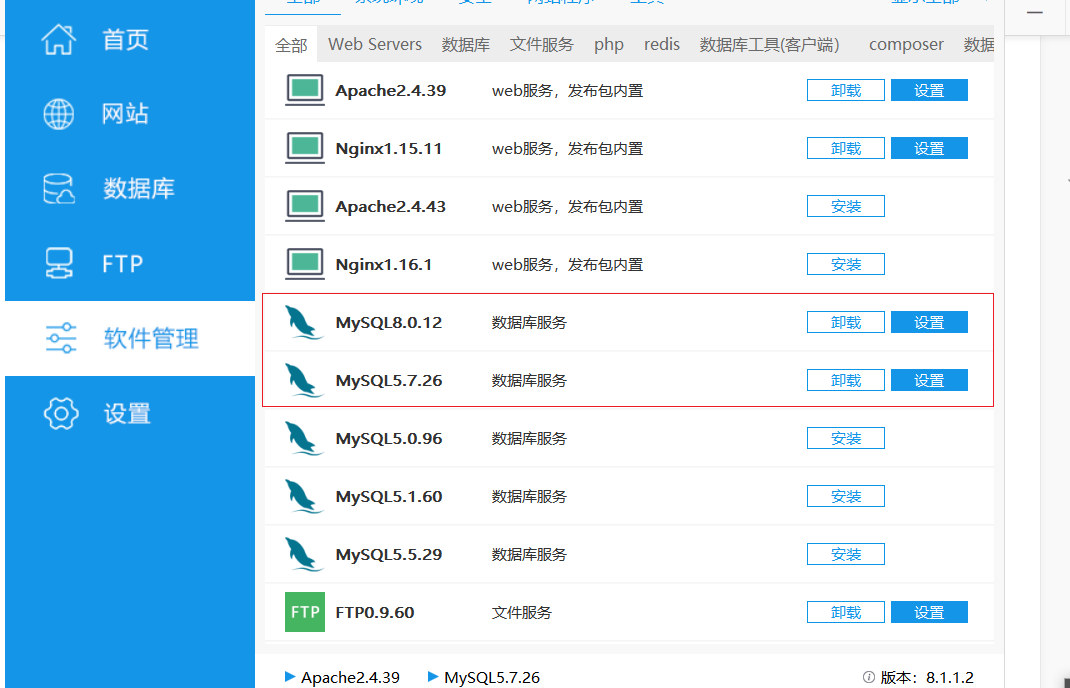The height and width of the screenshot is (688, 1070).
Task: Open 设置 for MySQL5.7.26
Action: point(929,380)
